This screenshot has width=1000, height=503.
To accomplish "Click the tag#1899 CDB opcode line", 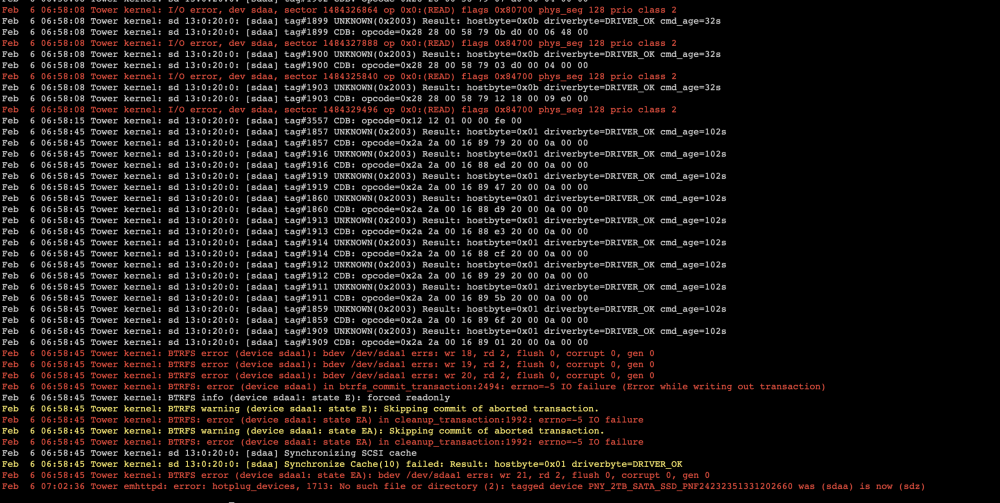I will (295, 32).
